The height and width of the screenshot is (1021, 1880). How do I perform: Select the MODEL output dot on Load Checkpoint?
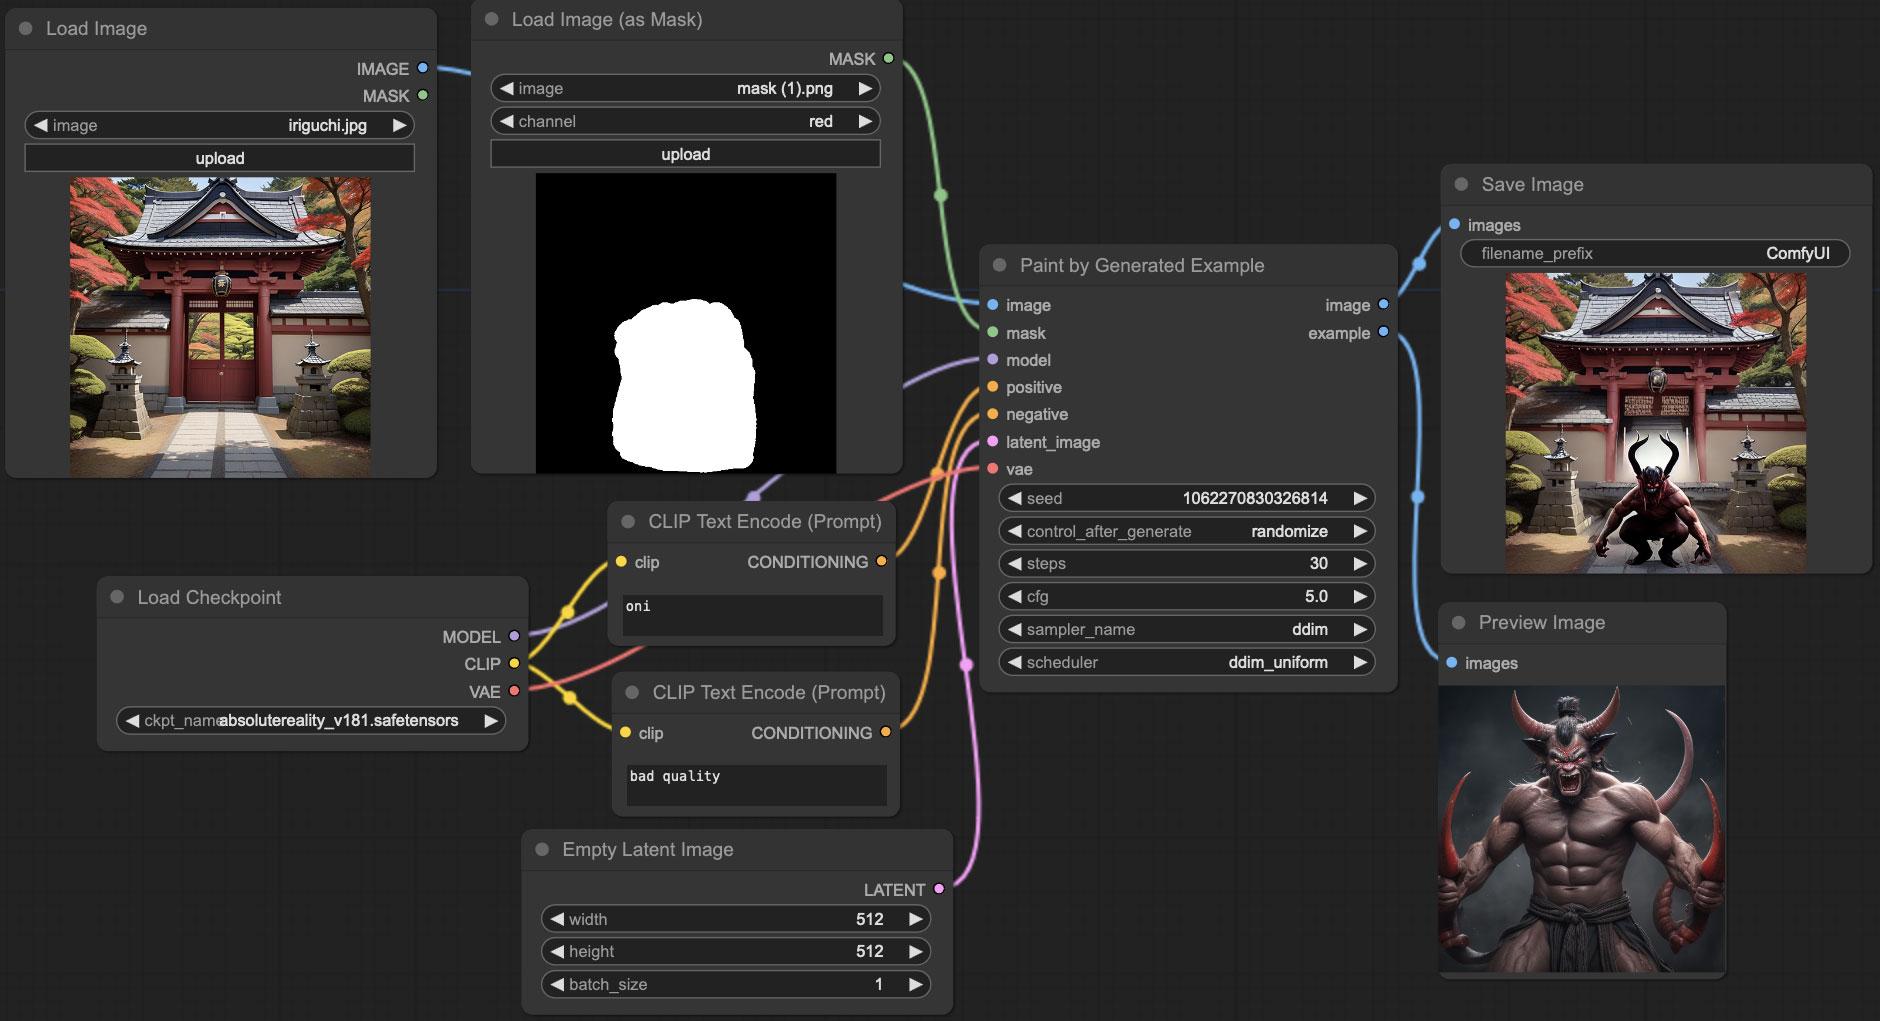(x=513, y=636)
